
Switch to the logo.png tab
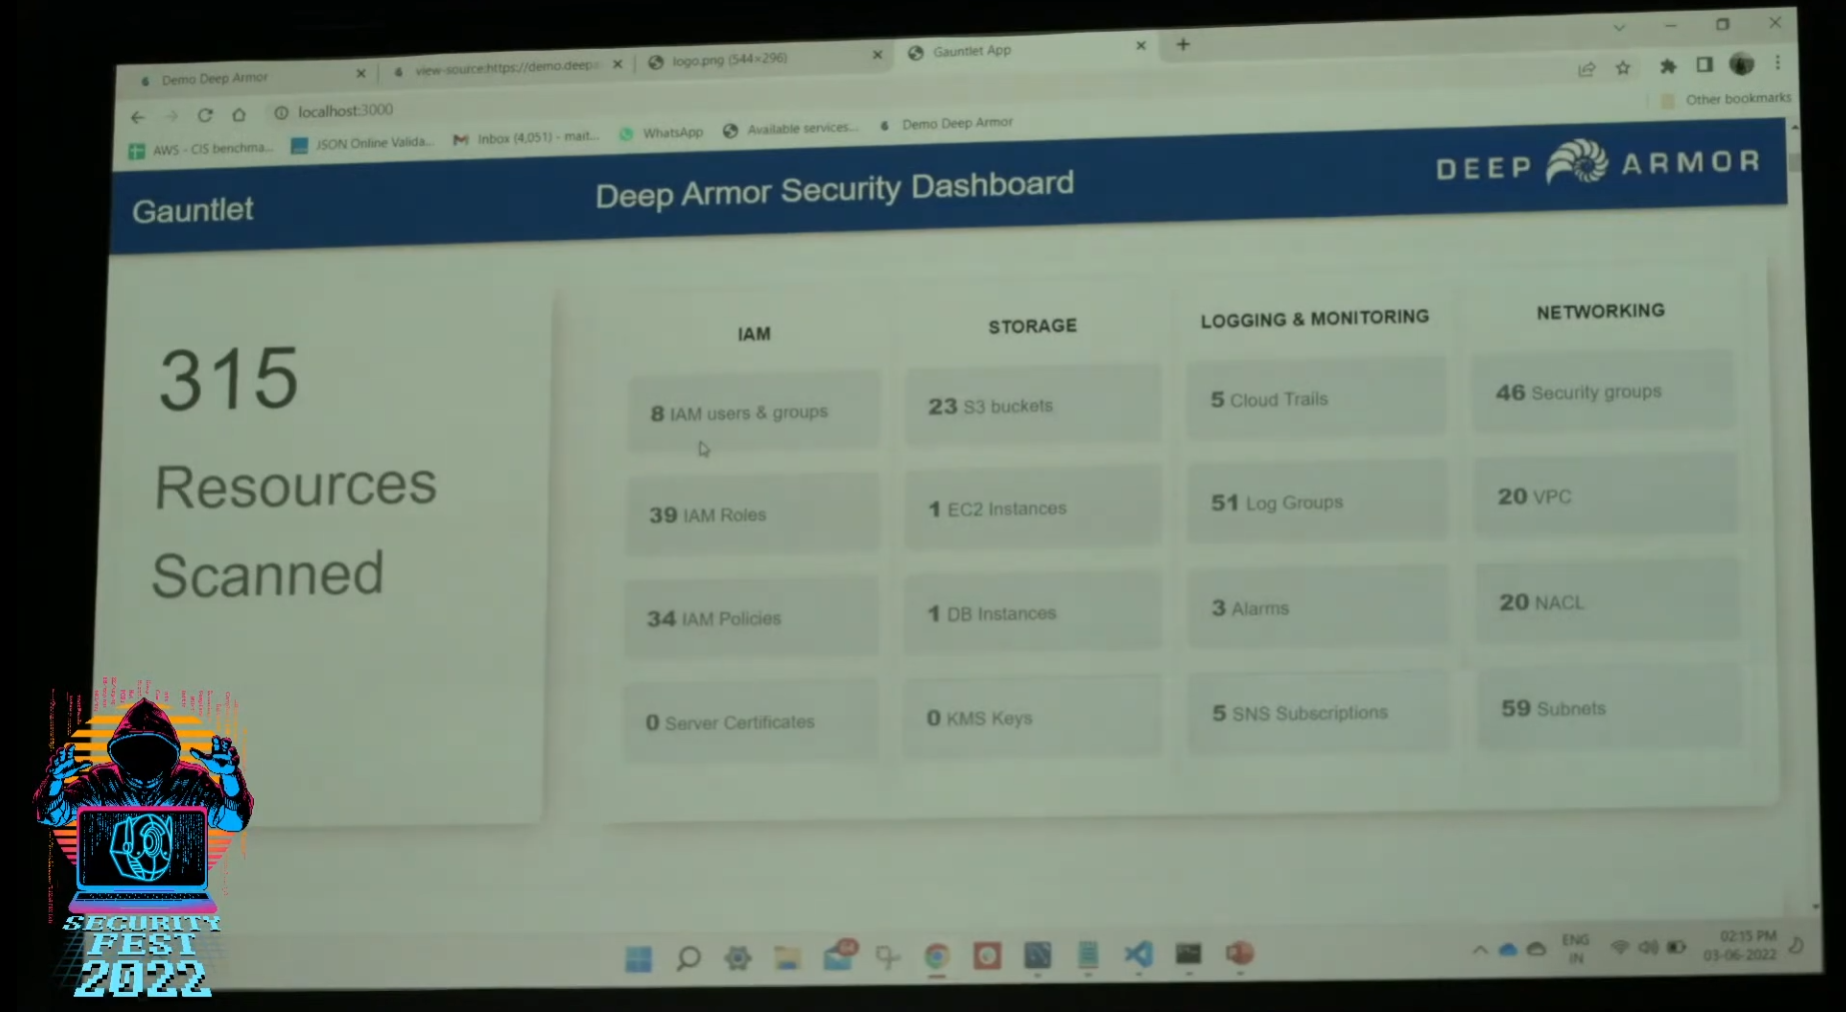click(765, 59)
